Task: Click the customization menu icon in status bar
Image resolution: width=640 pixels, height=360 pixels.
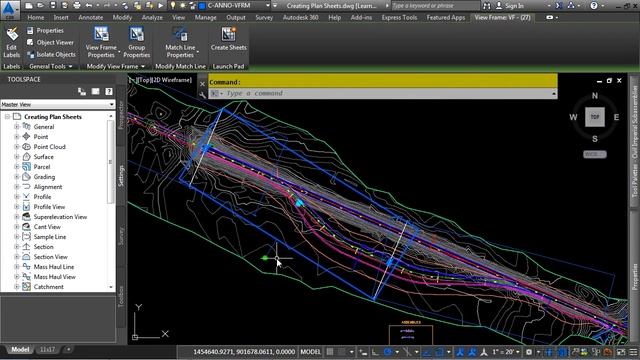Action: (633, 352)
